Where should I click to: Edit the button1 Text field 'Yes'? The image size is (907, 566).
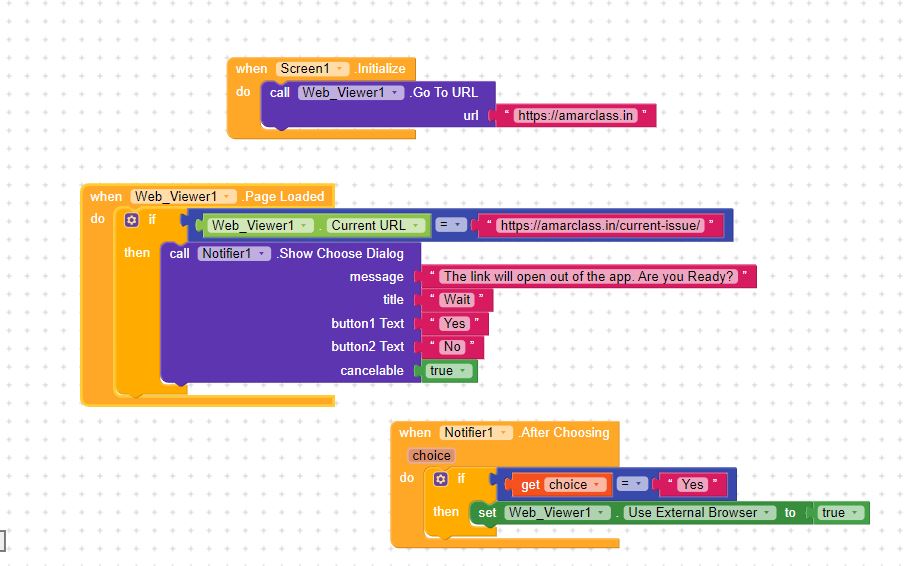click(455, 324)
